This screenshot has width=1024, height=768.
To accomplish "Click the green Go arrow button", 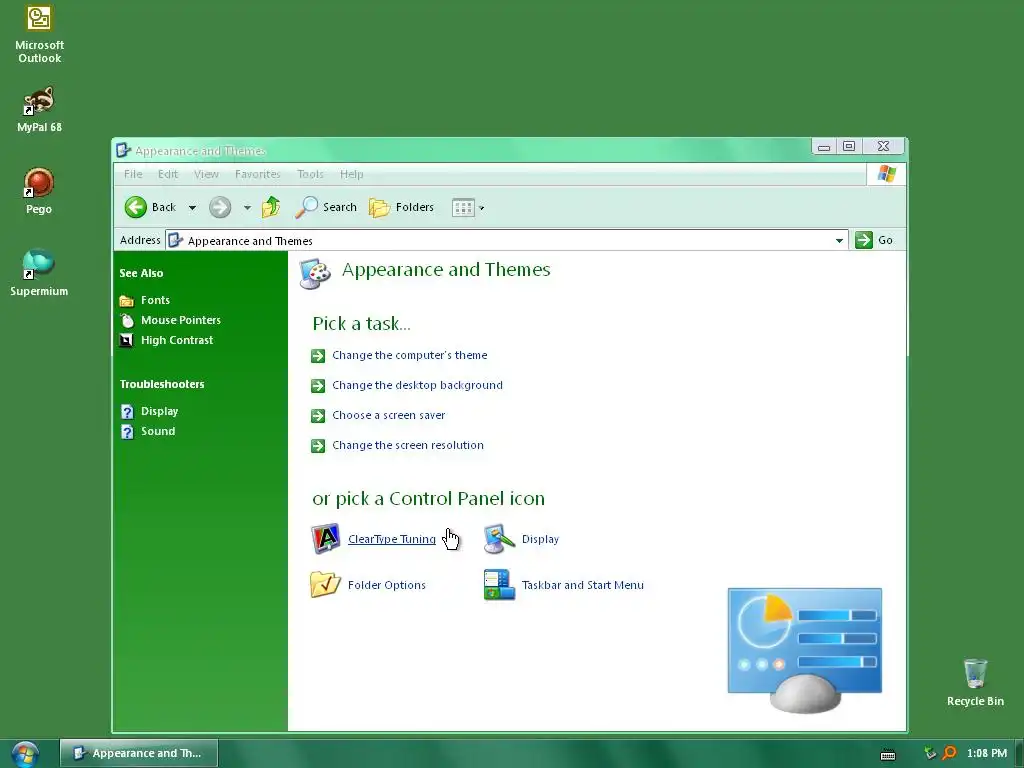I will pos(863,240).
